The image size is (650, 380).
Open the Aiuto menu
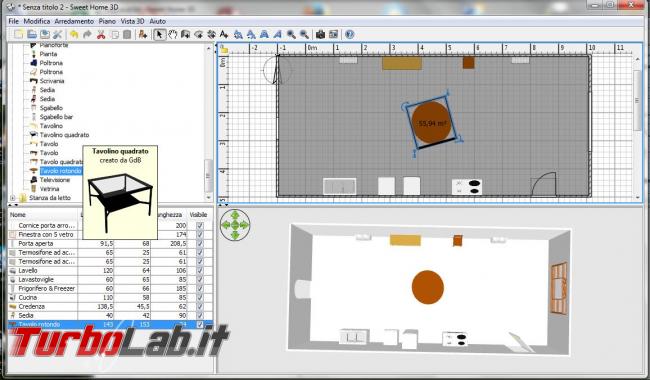[x=158, y=21]
